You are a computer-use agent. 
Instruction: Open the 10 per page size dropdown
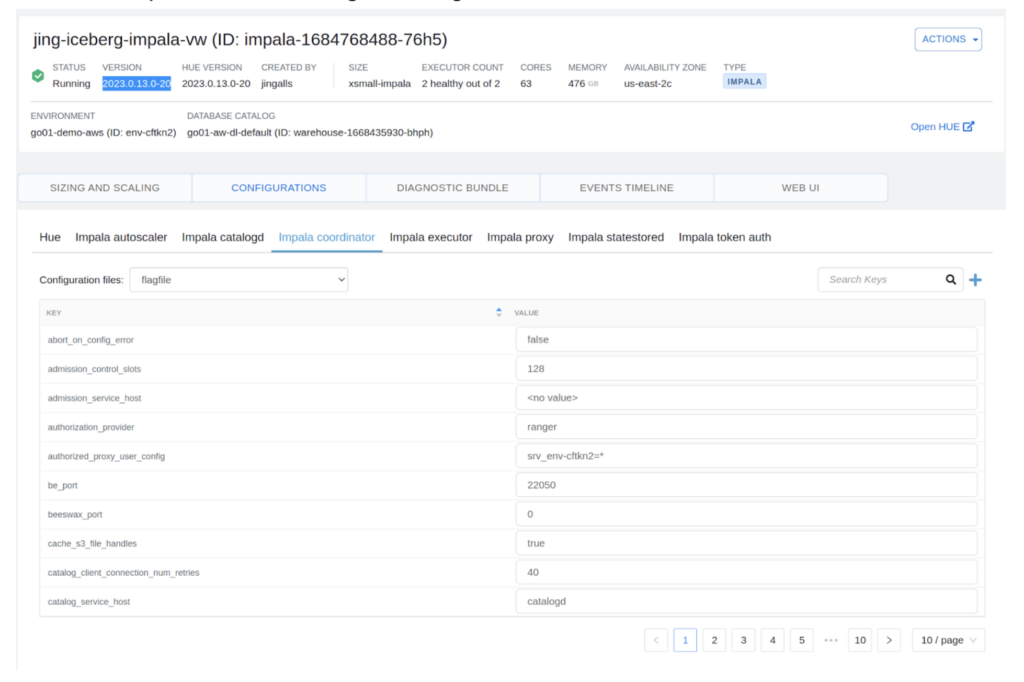pos(947,639)
